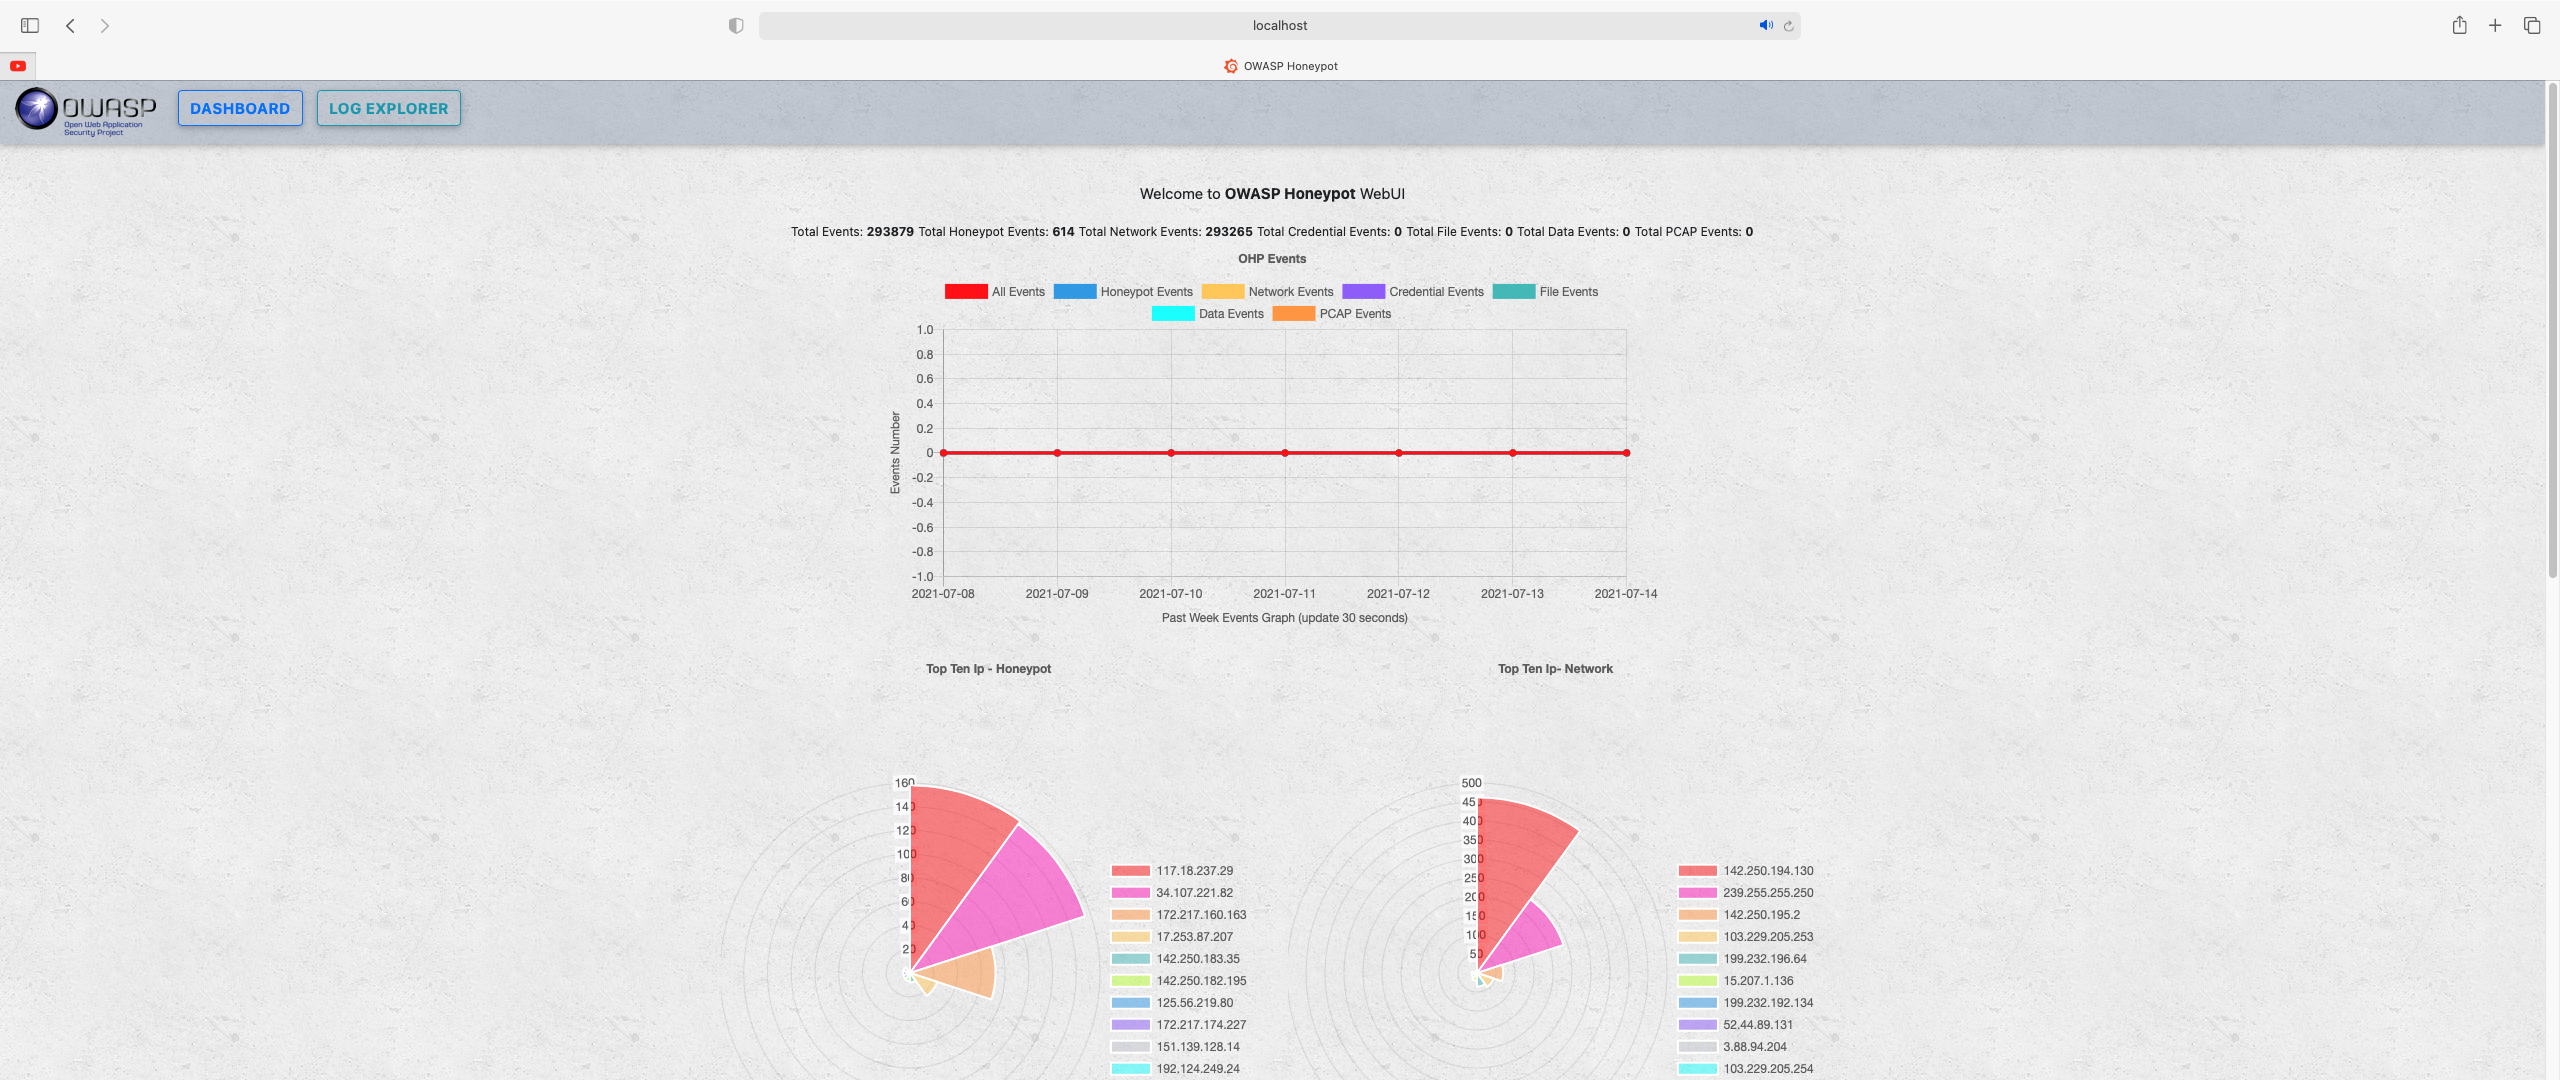The height and width of the screenshot is (1080, 2560).
Task: Click the OWASP logo
Action: [x=86, y=110]
